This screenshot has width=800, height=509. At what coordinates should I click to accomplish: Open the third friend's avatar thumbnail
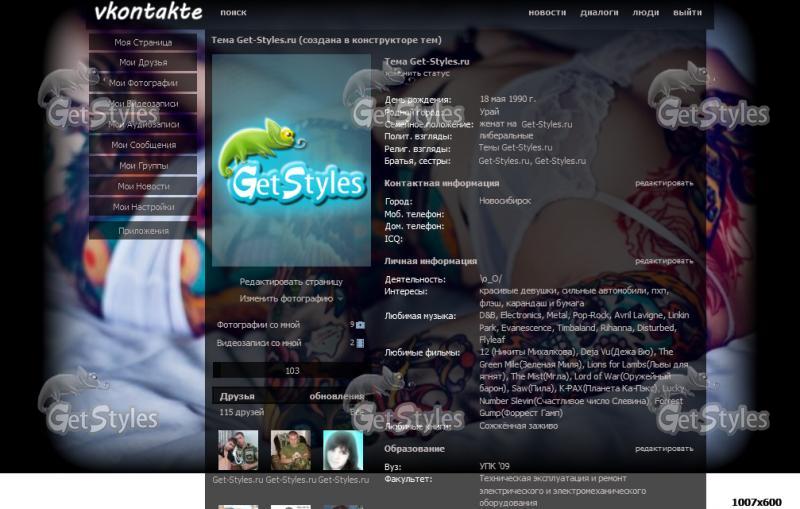coord(342,450)
